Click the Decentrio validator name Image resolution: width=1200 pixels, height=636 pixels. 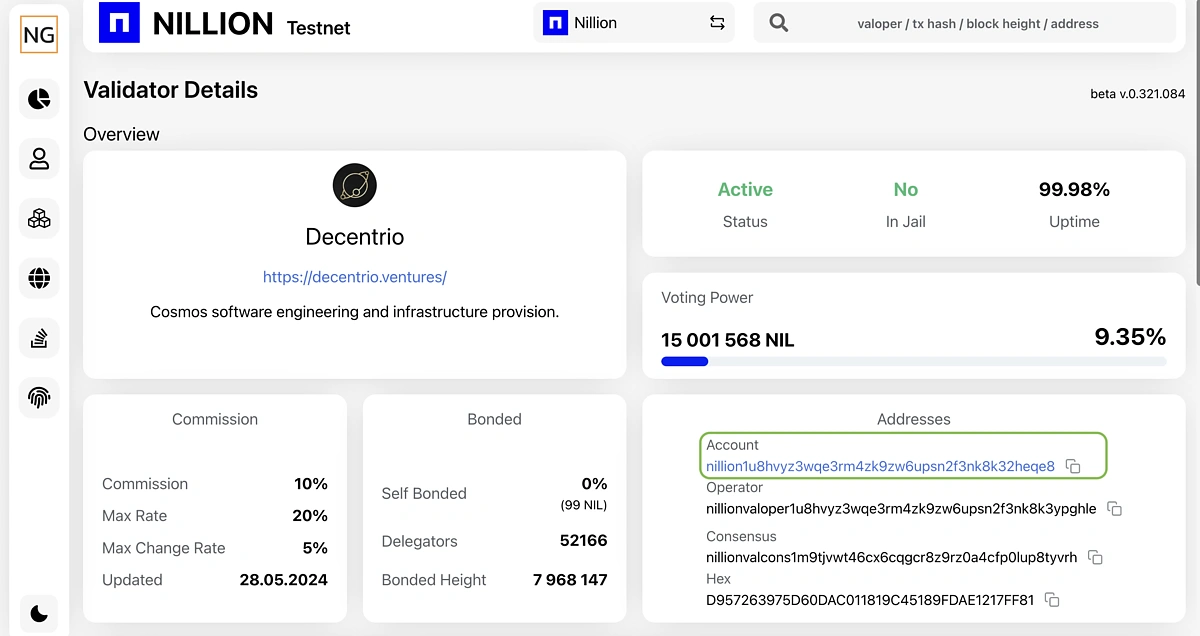coord(355,237)
